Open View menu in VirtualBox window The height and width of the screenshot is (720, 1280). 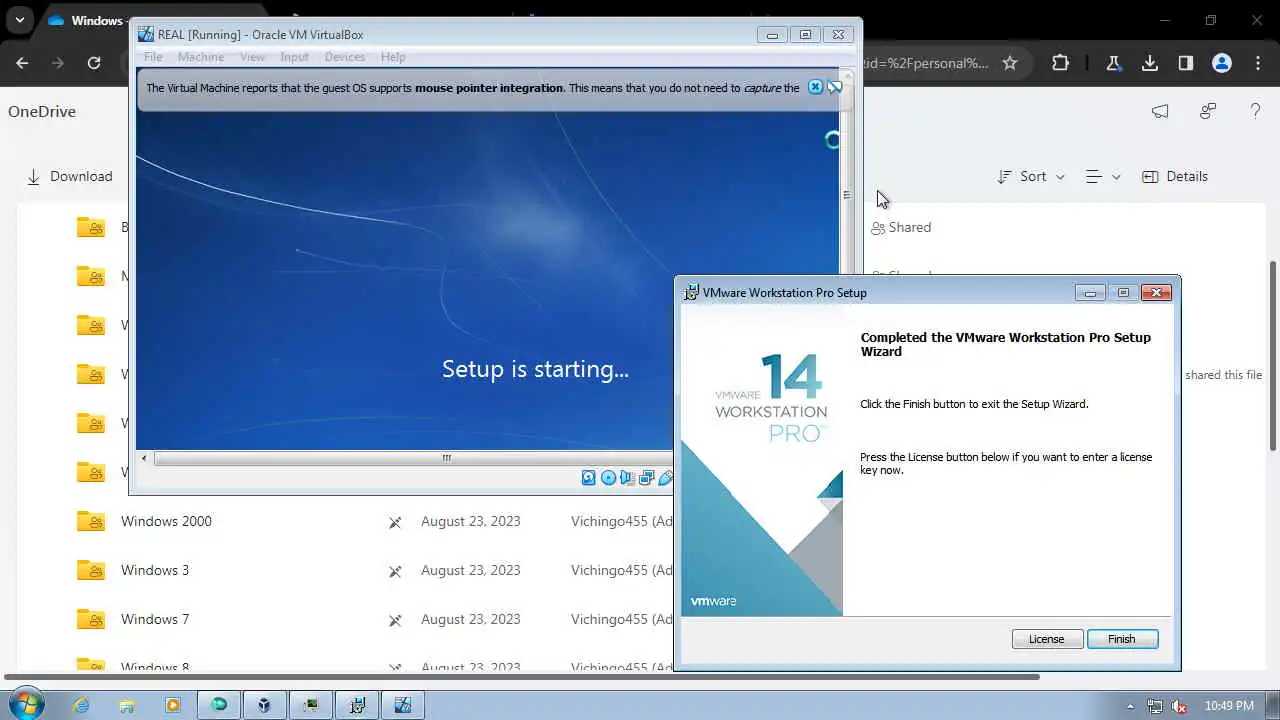(x=252, y=57)
